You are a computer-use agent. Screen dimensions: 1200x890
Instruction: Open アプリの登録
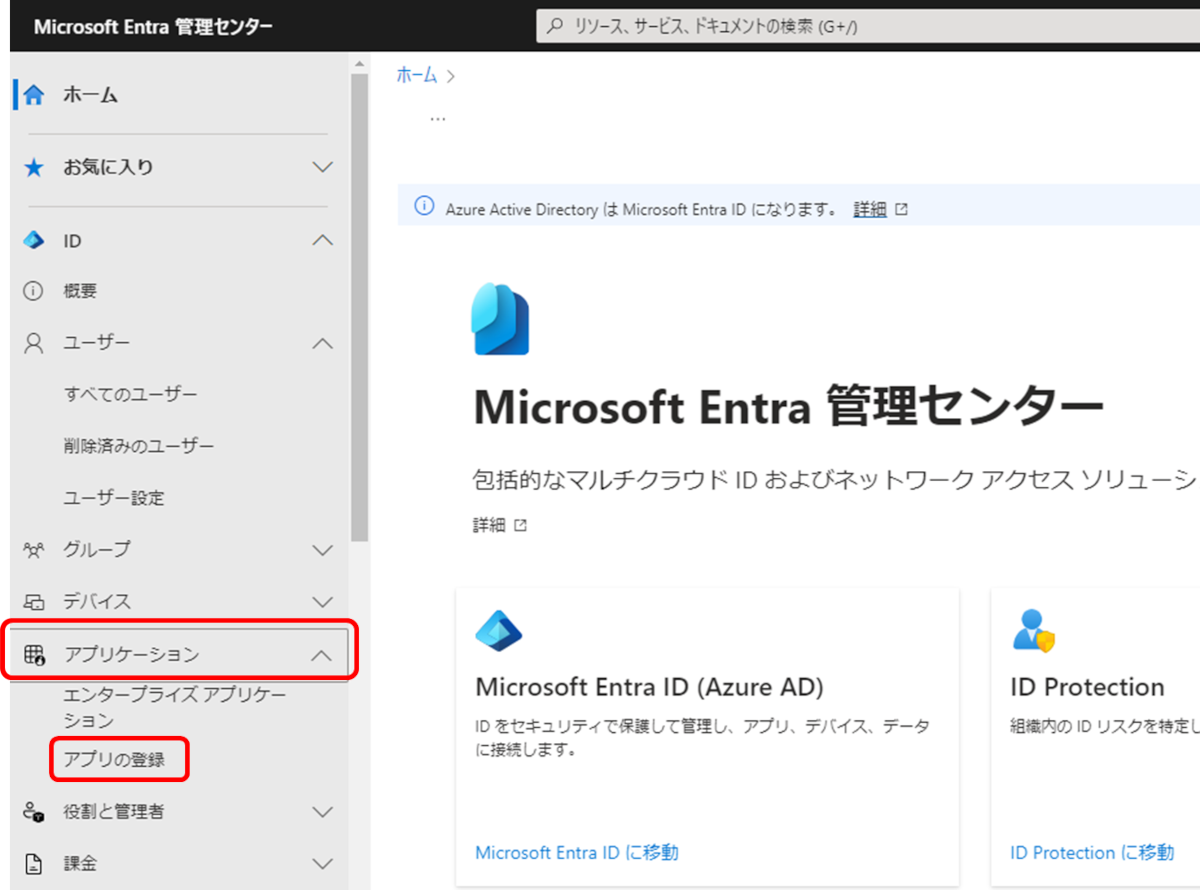[x=114, y=760]
